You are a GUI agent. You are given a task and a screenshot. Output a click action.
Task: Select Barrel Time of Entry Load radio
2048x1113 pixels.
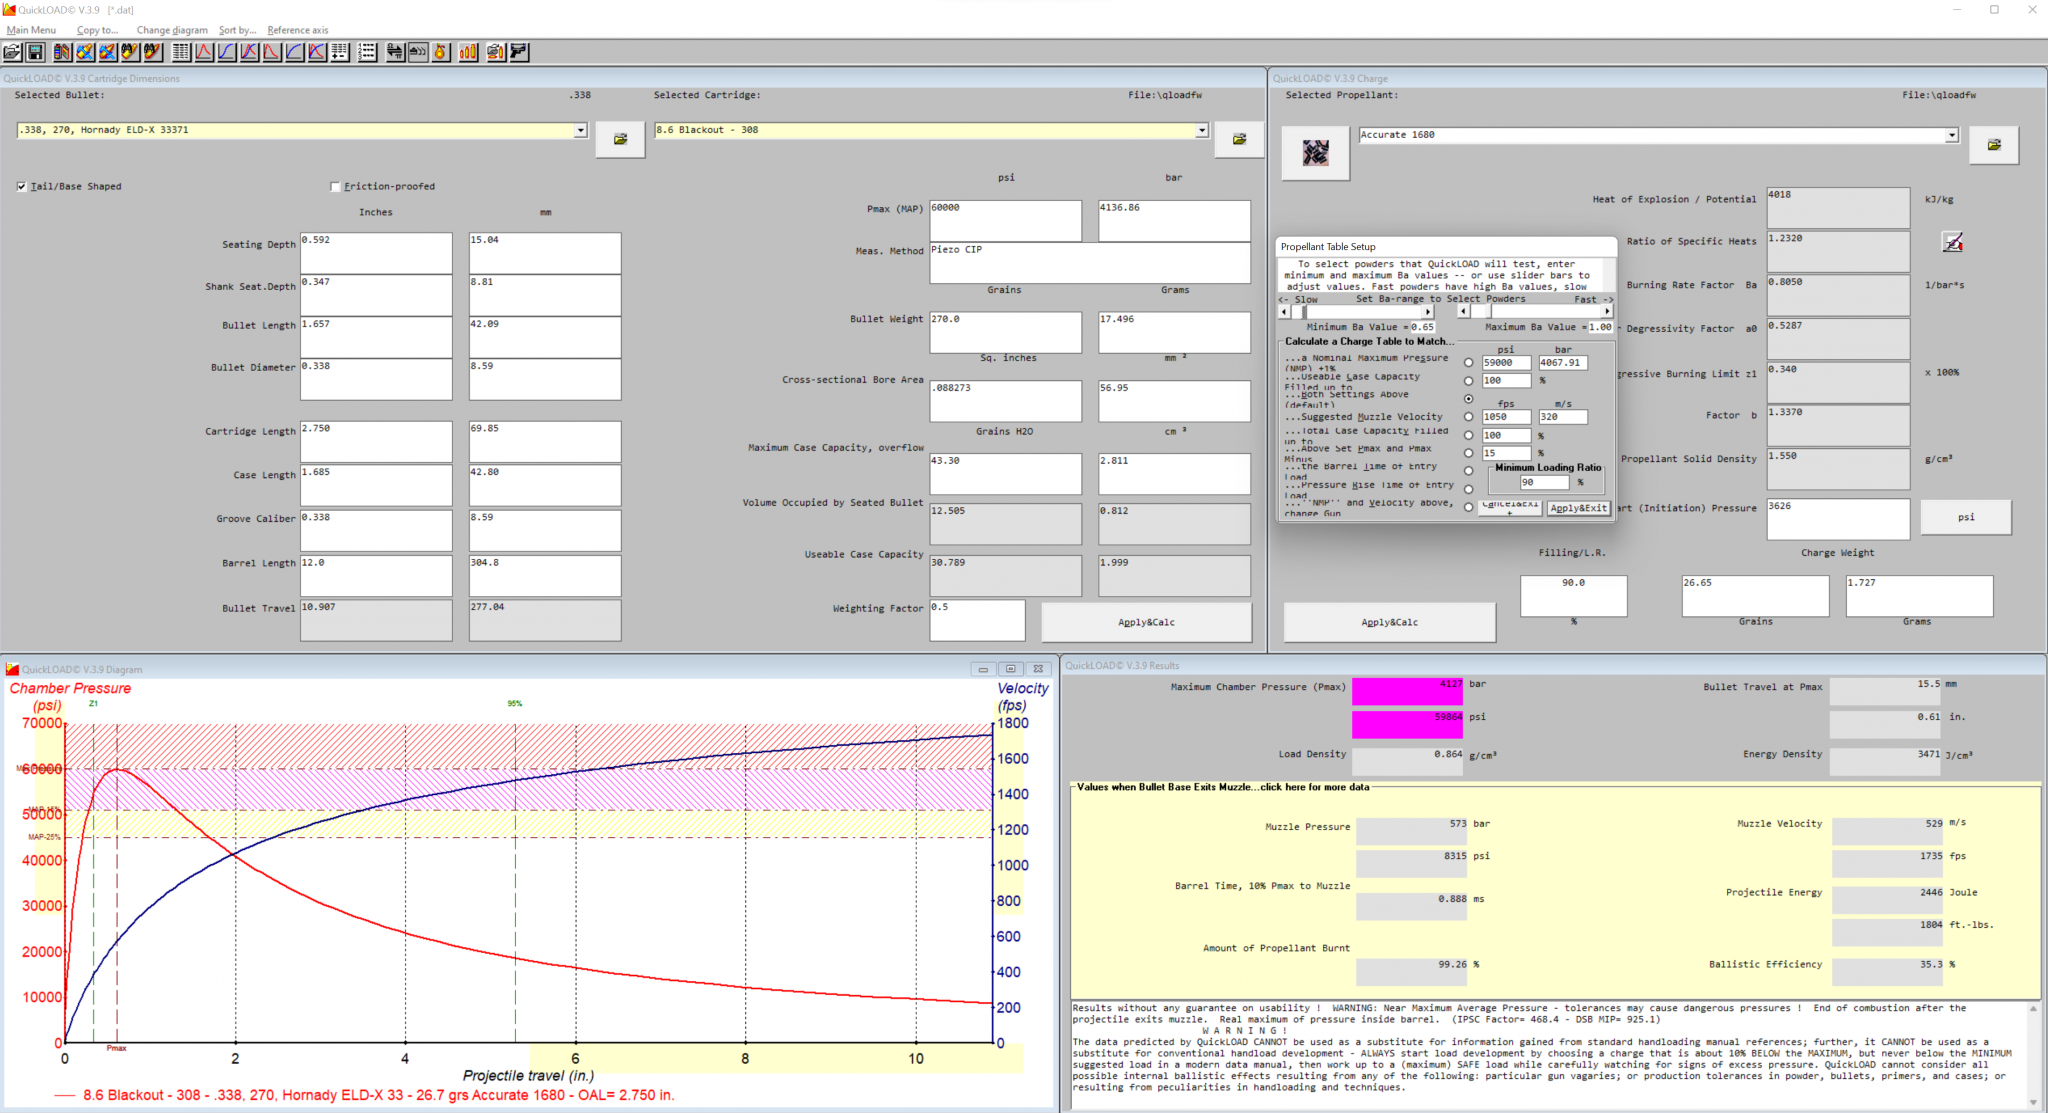pyautogui.click(x=1468, y=471)
